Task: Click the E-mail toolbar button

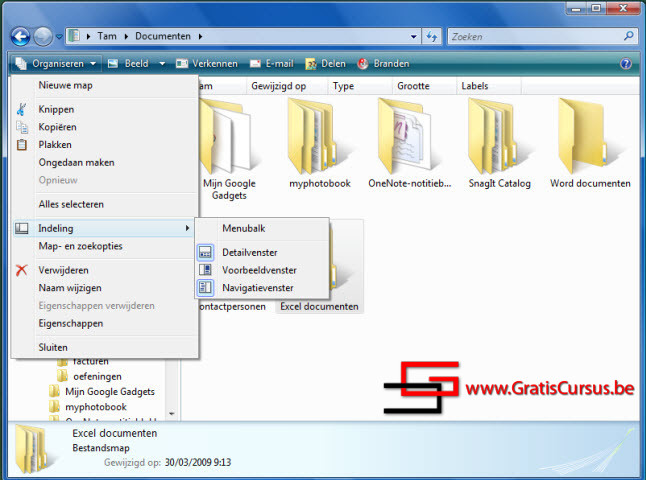Action: point(272,63)
